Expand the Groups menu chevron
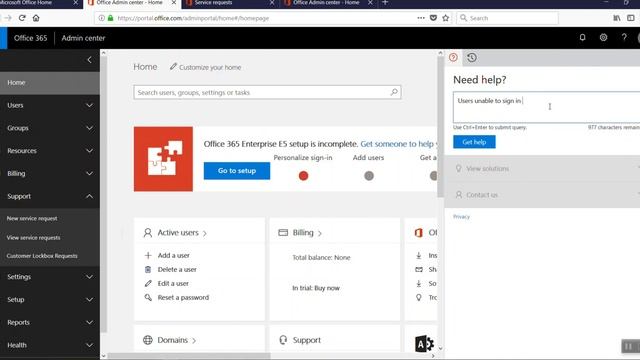640x360 pixels. (x=89, y=128)
